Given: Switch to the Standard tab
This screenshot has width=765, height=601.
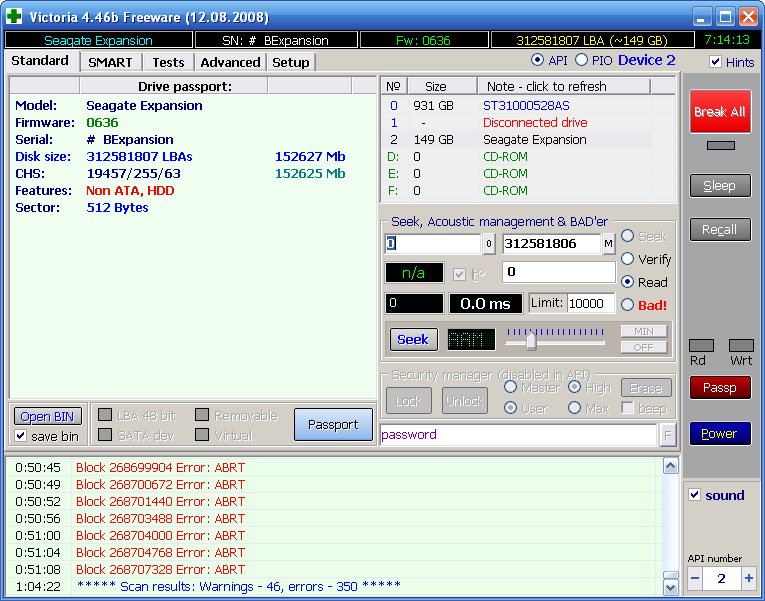Looking at the screenshot, I should (40, 61).
